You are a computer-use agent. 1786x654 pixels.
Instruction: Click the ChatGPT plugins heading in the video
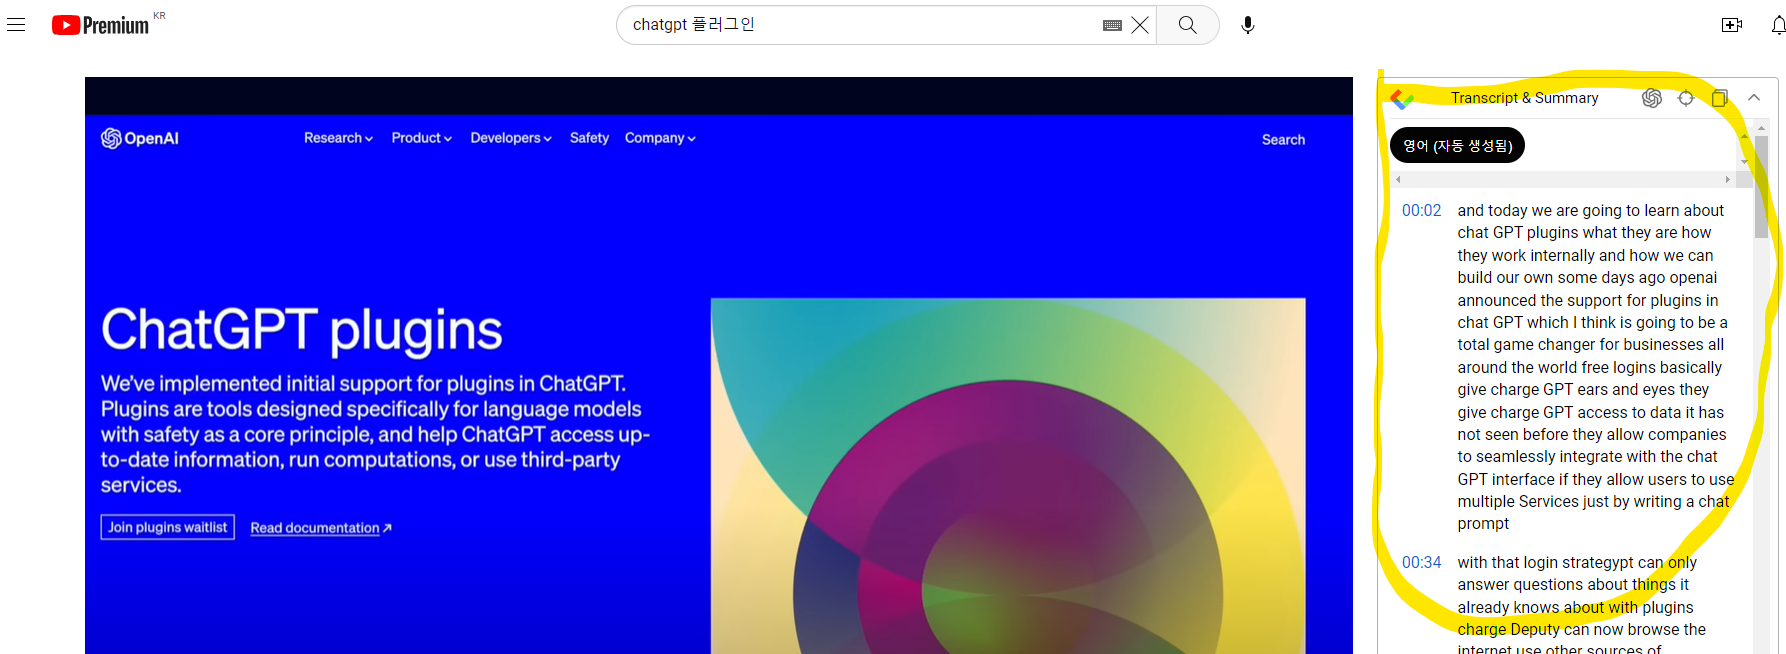(x=302, y=330)
